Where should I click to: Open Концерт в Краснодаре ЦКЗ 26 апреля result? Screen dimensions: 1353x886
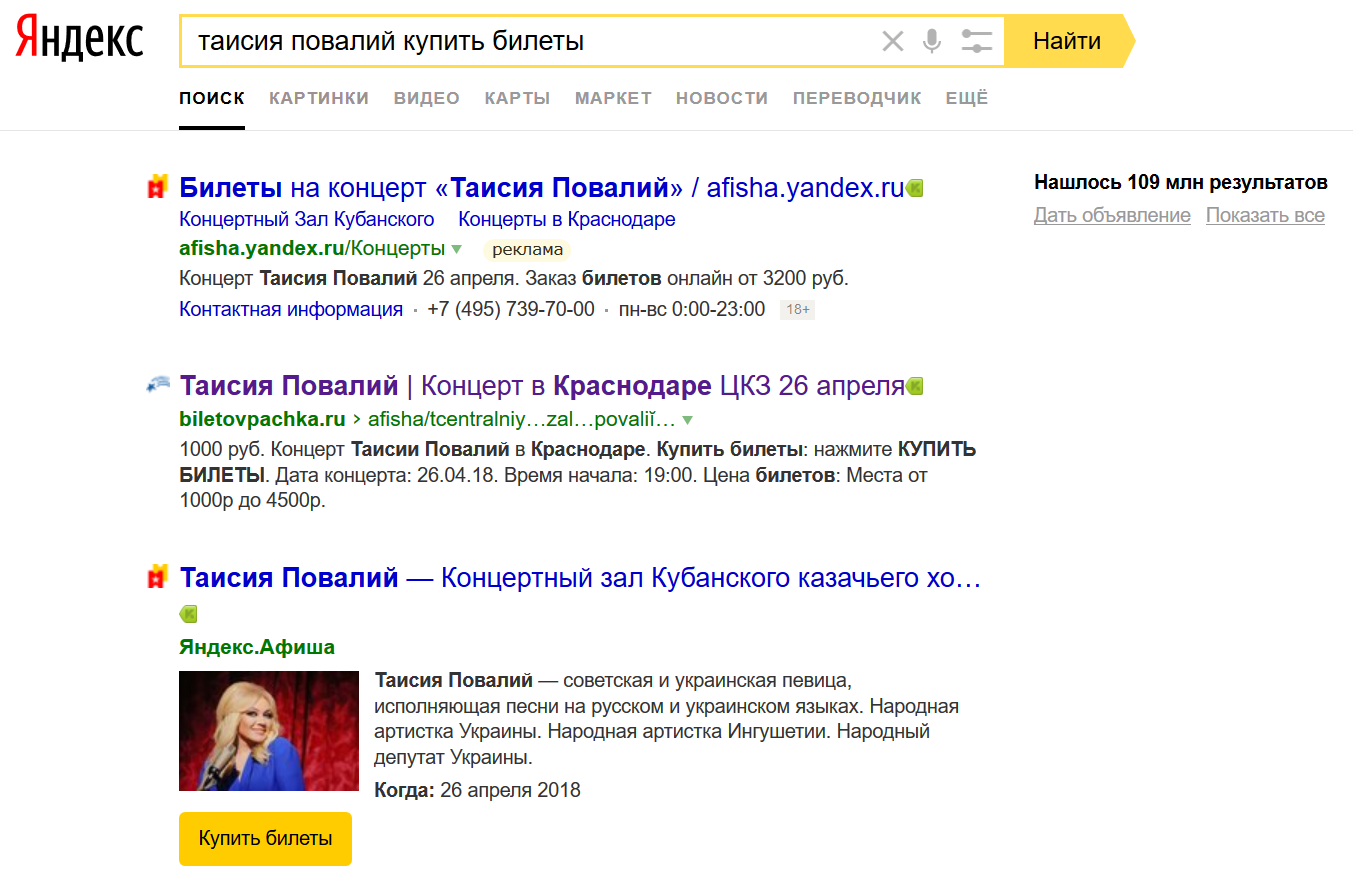(541, 385)
